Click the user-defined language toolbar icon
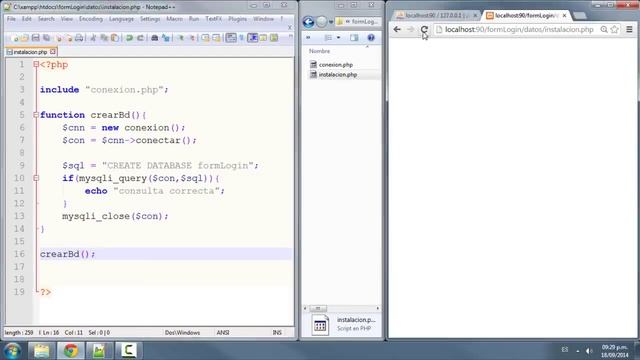Viewport: 640px width, 360px height. pyautogui.click(x=263, y=38)
